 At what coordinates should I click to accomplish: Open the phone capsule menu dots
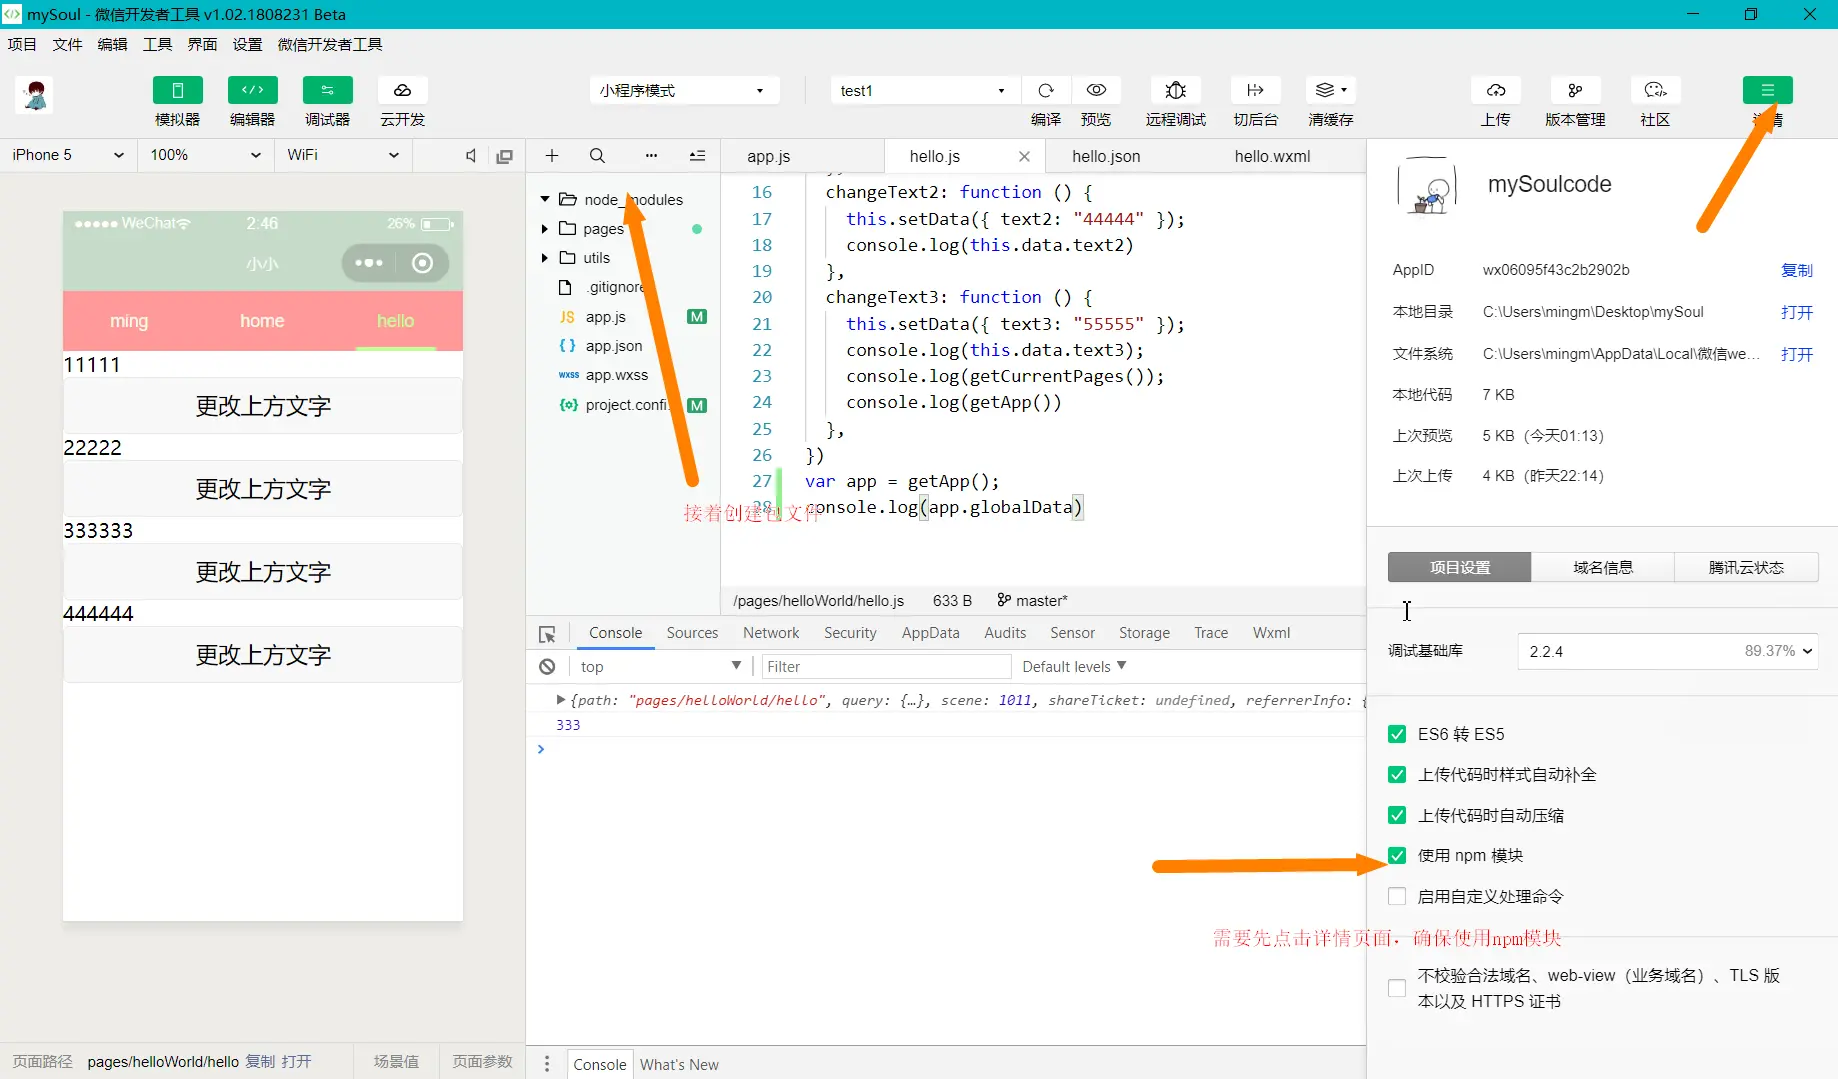[x=368, y=263]
